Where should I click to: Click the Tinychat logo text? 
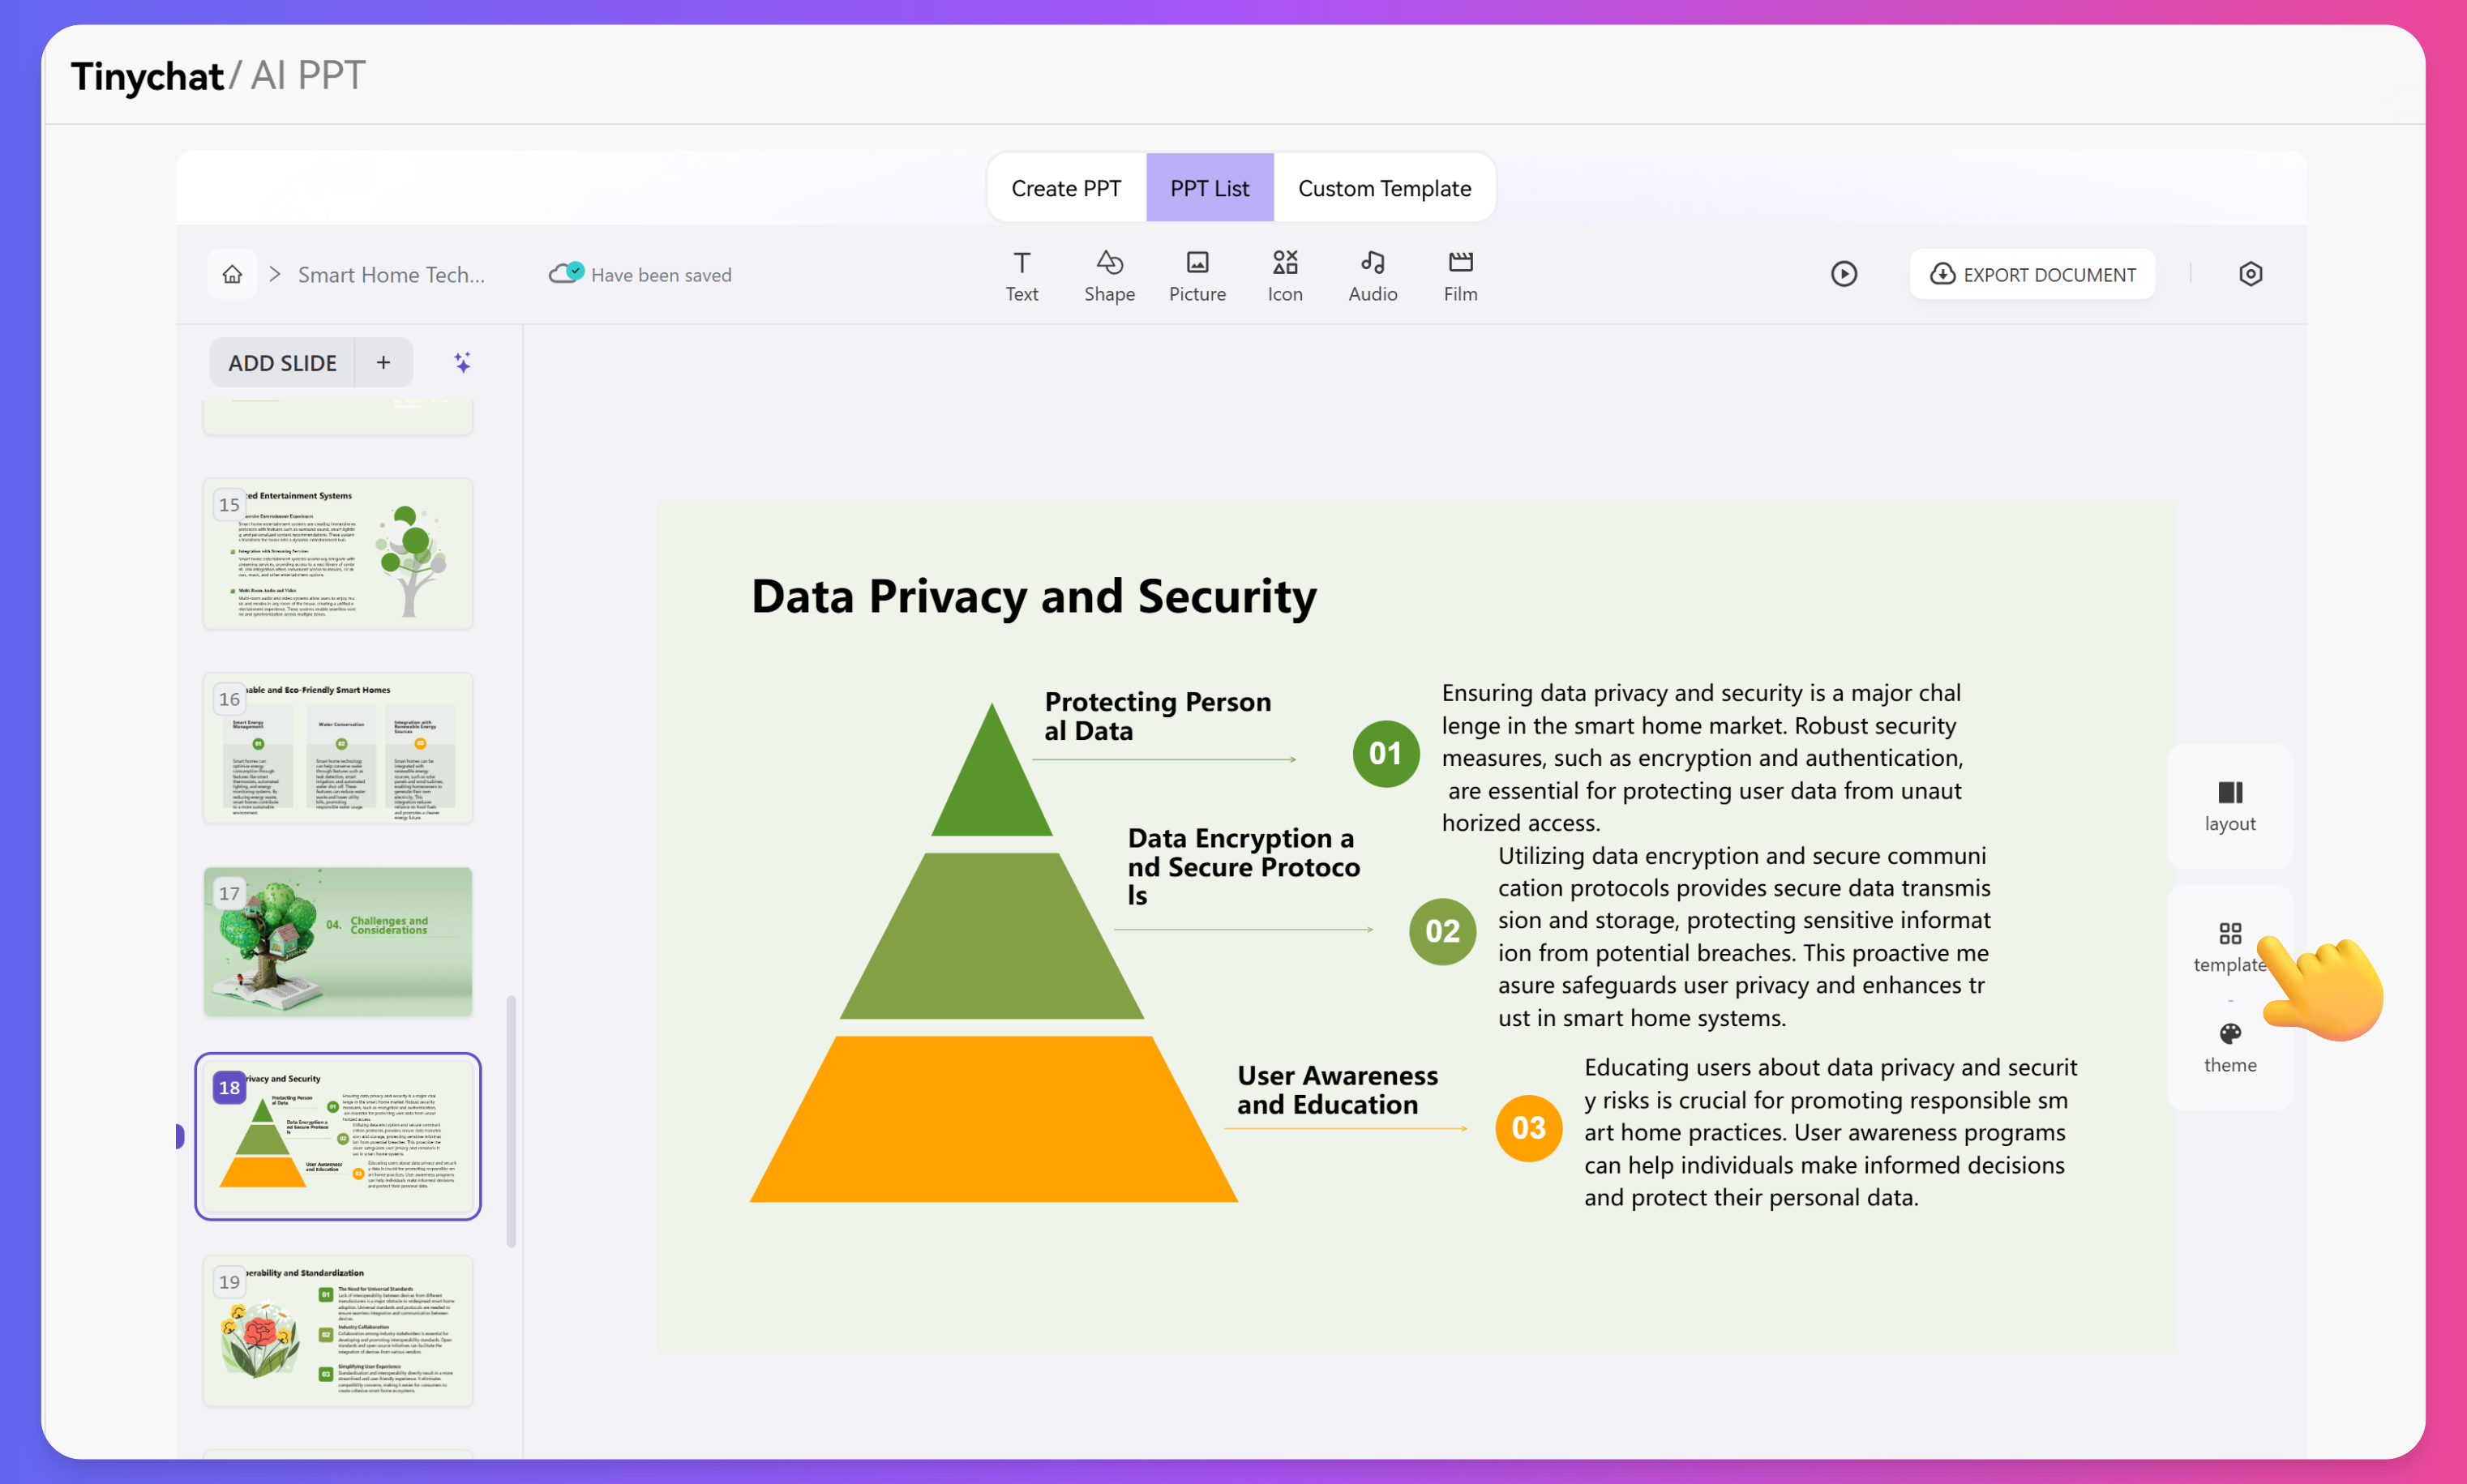[147, 76]
